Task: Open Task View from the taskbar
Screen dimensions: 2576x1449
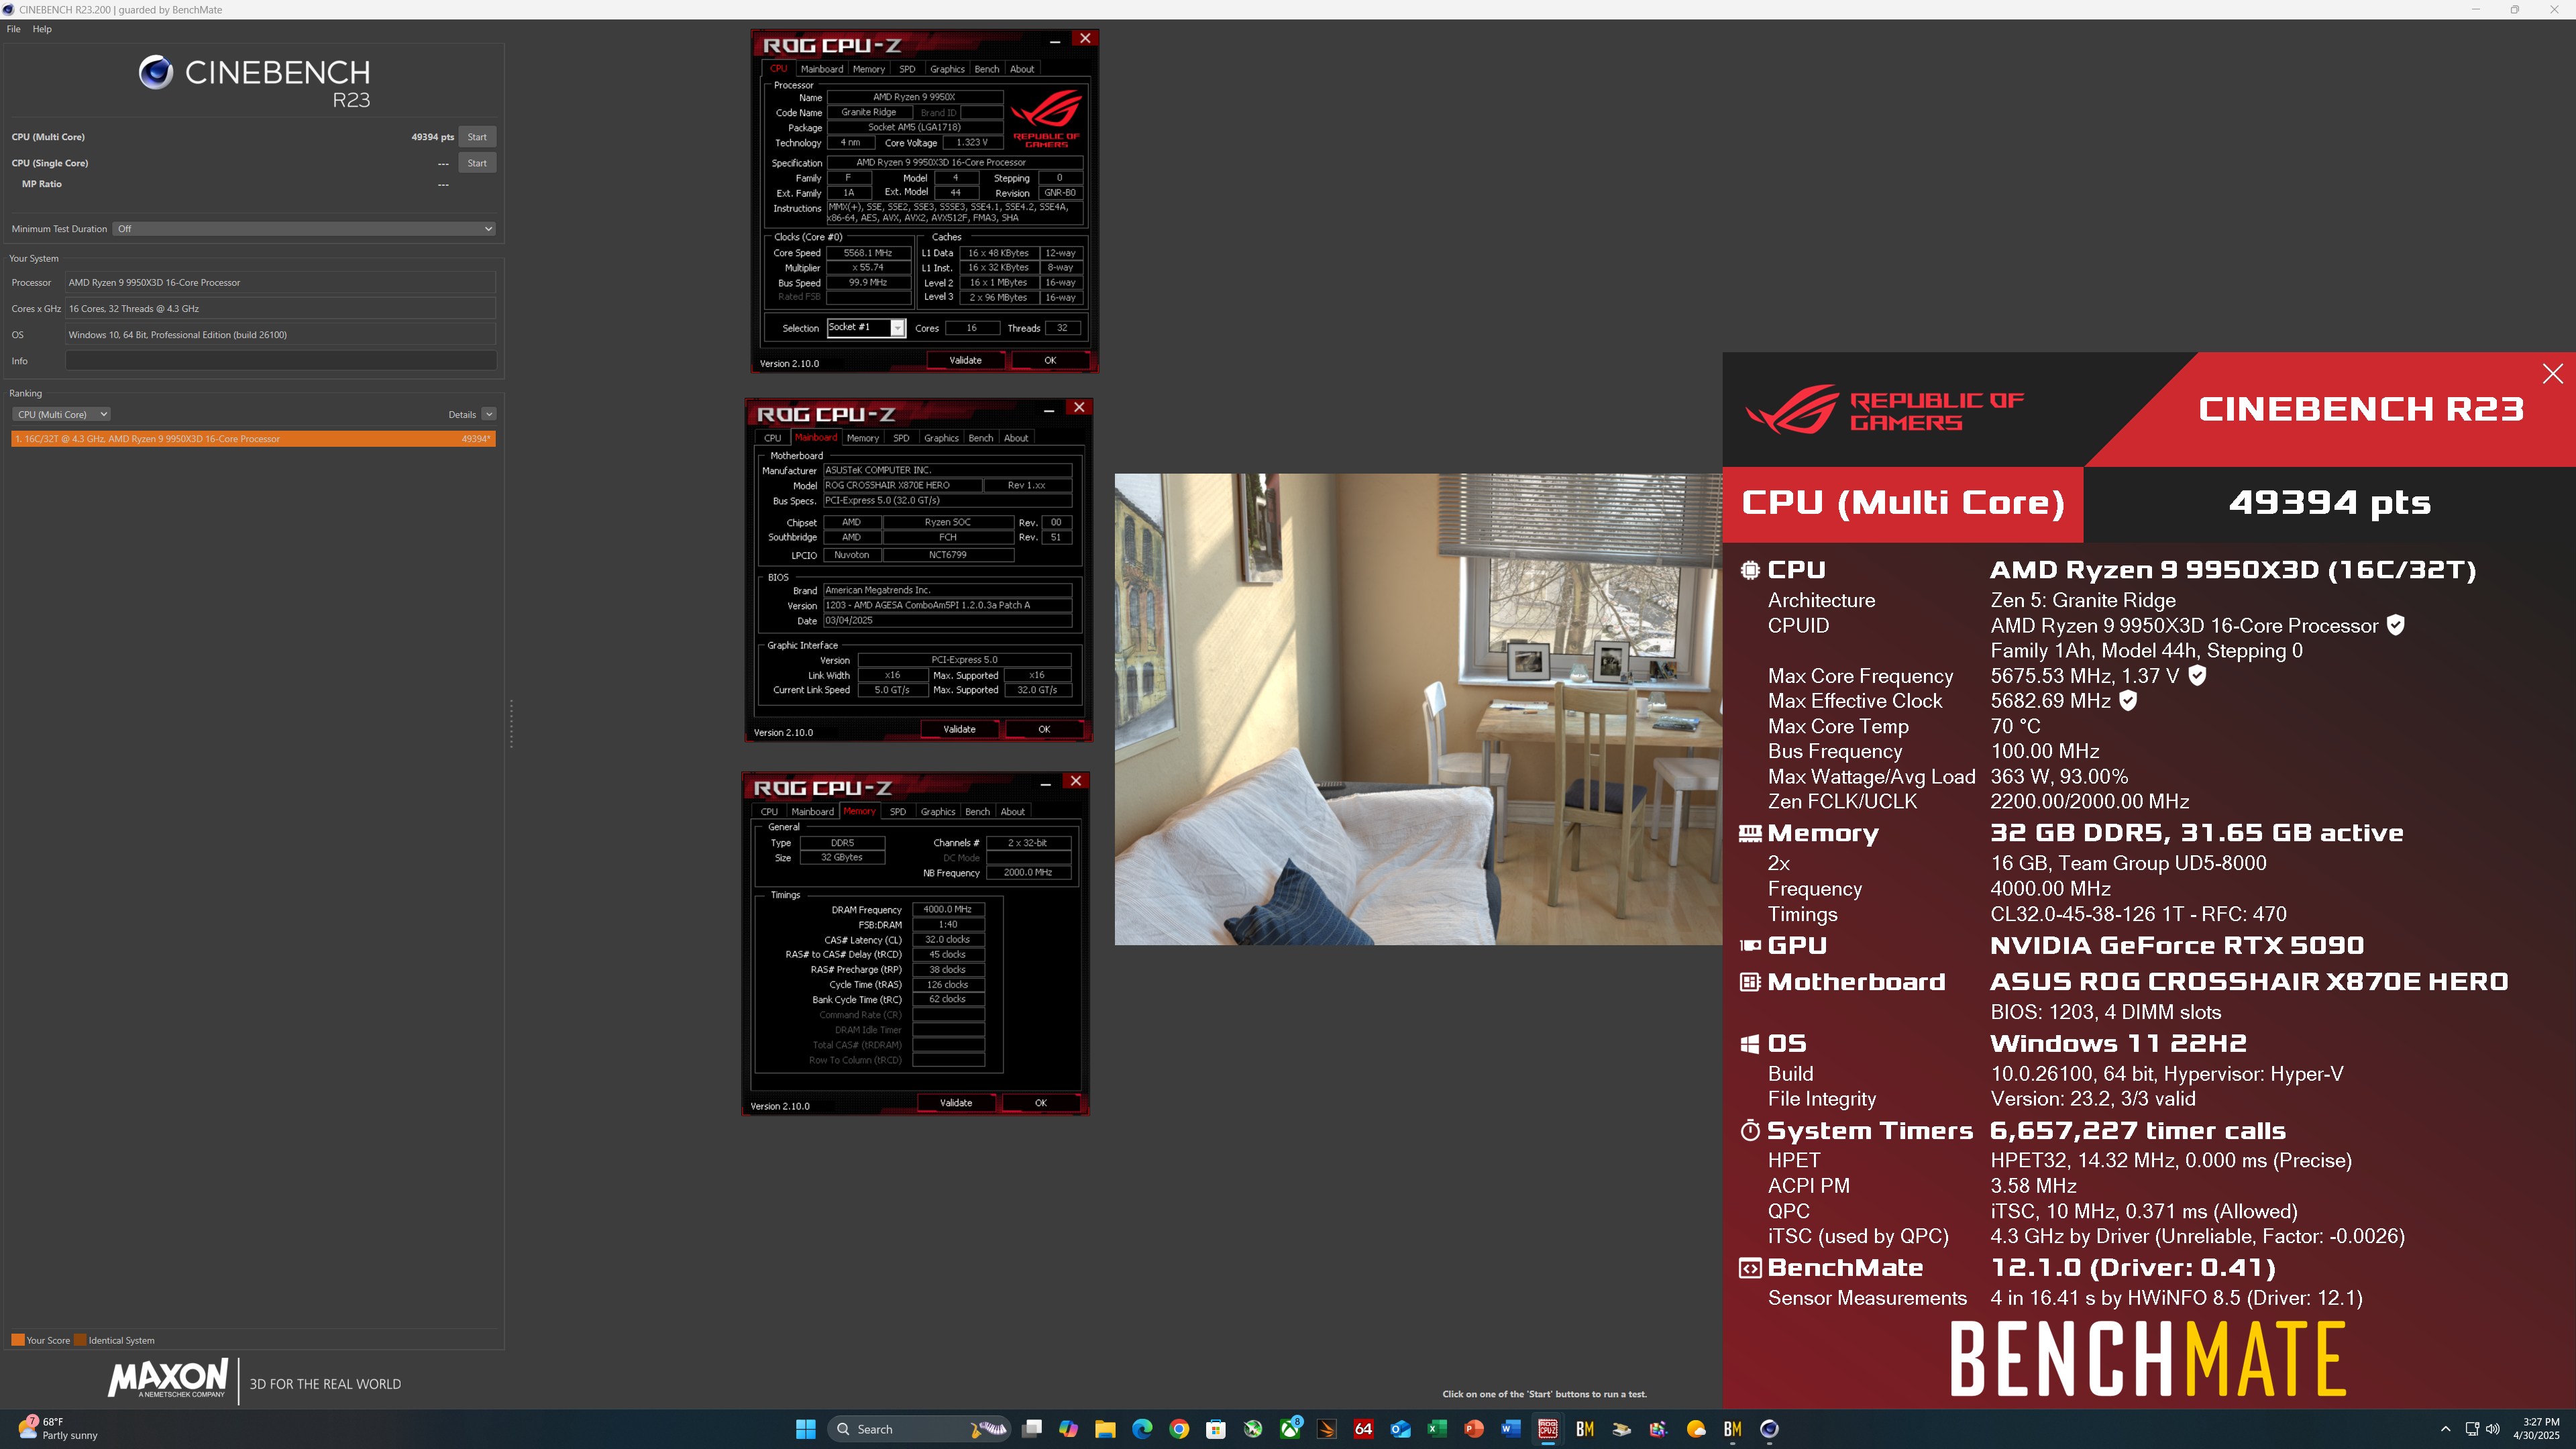Action: 1033,1429
